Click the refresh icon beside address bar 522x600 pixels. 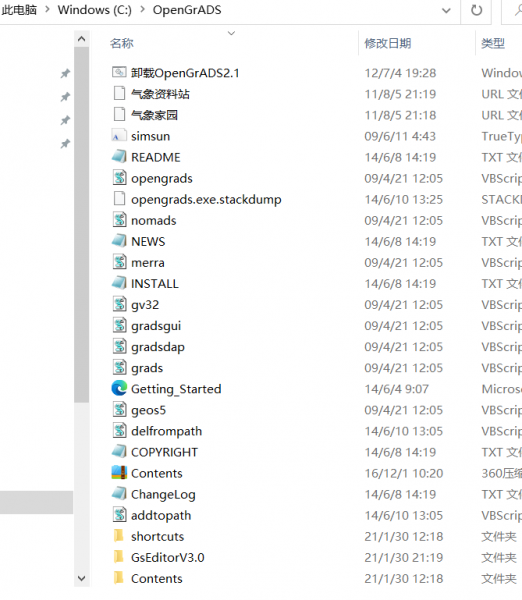[476, 10]
